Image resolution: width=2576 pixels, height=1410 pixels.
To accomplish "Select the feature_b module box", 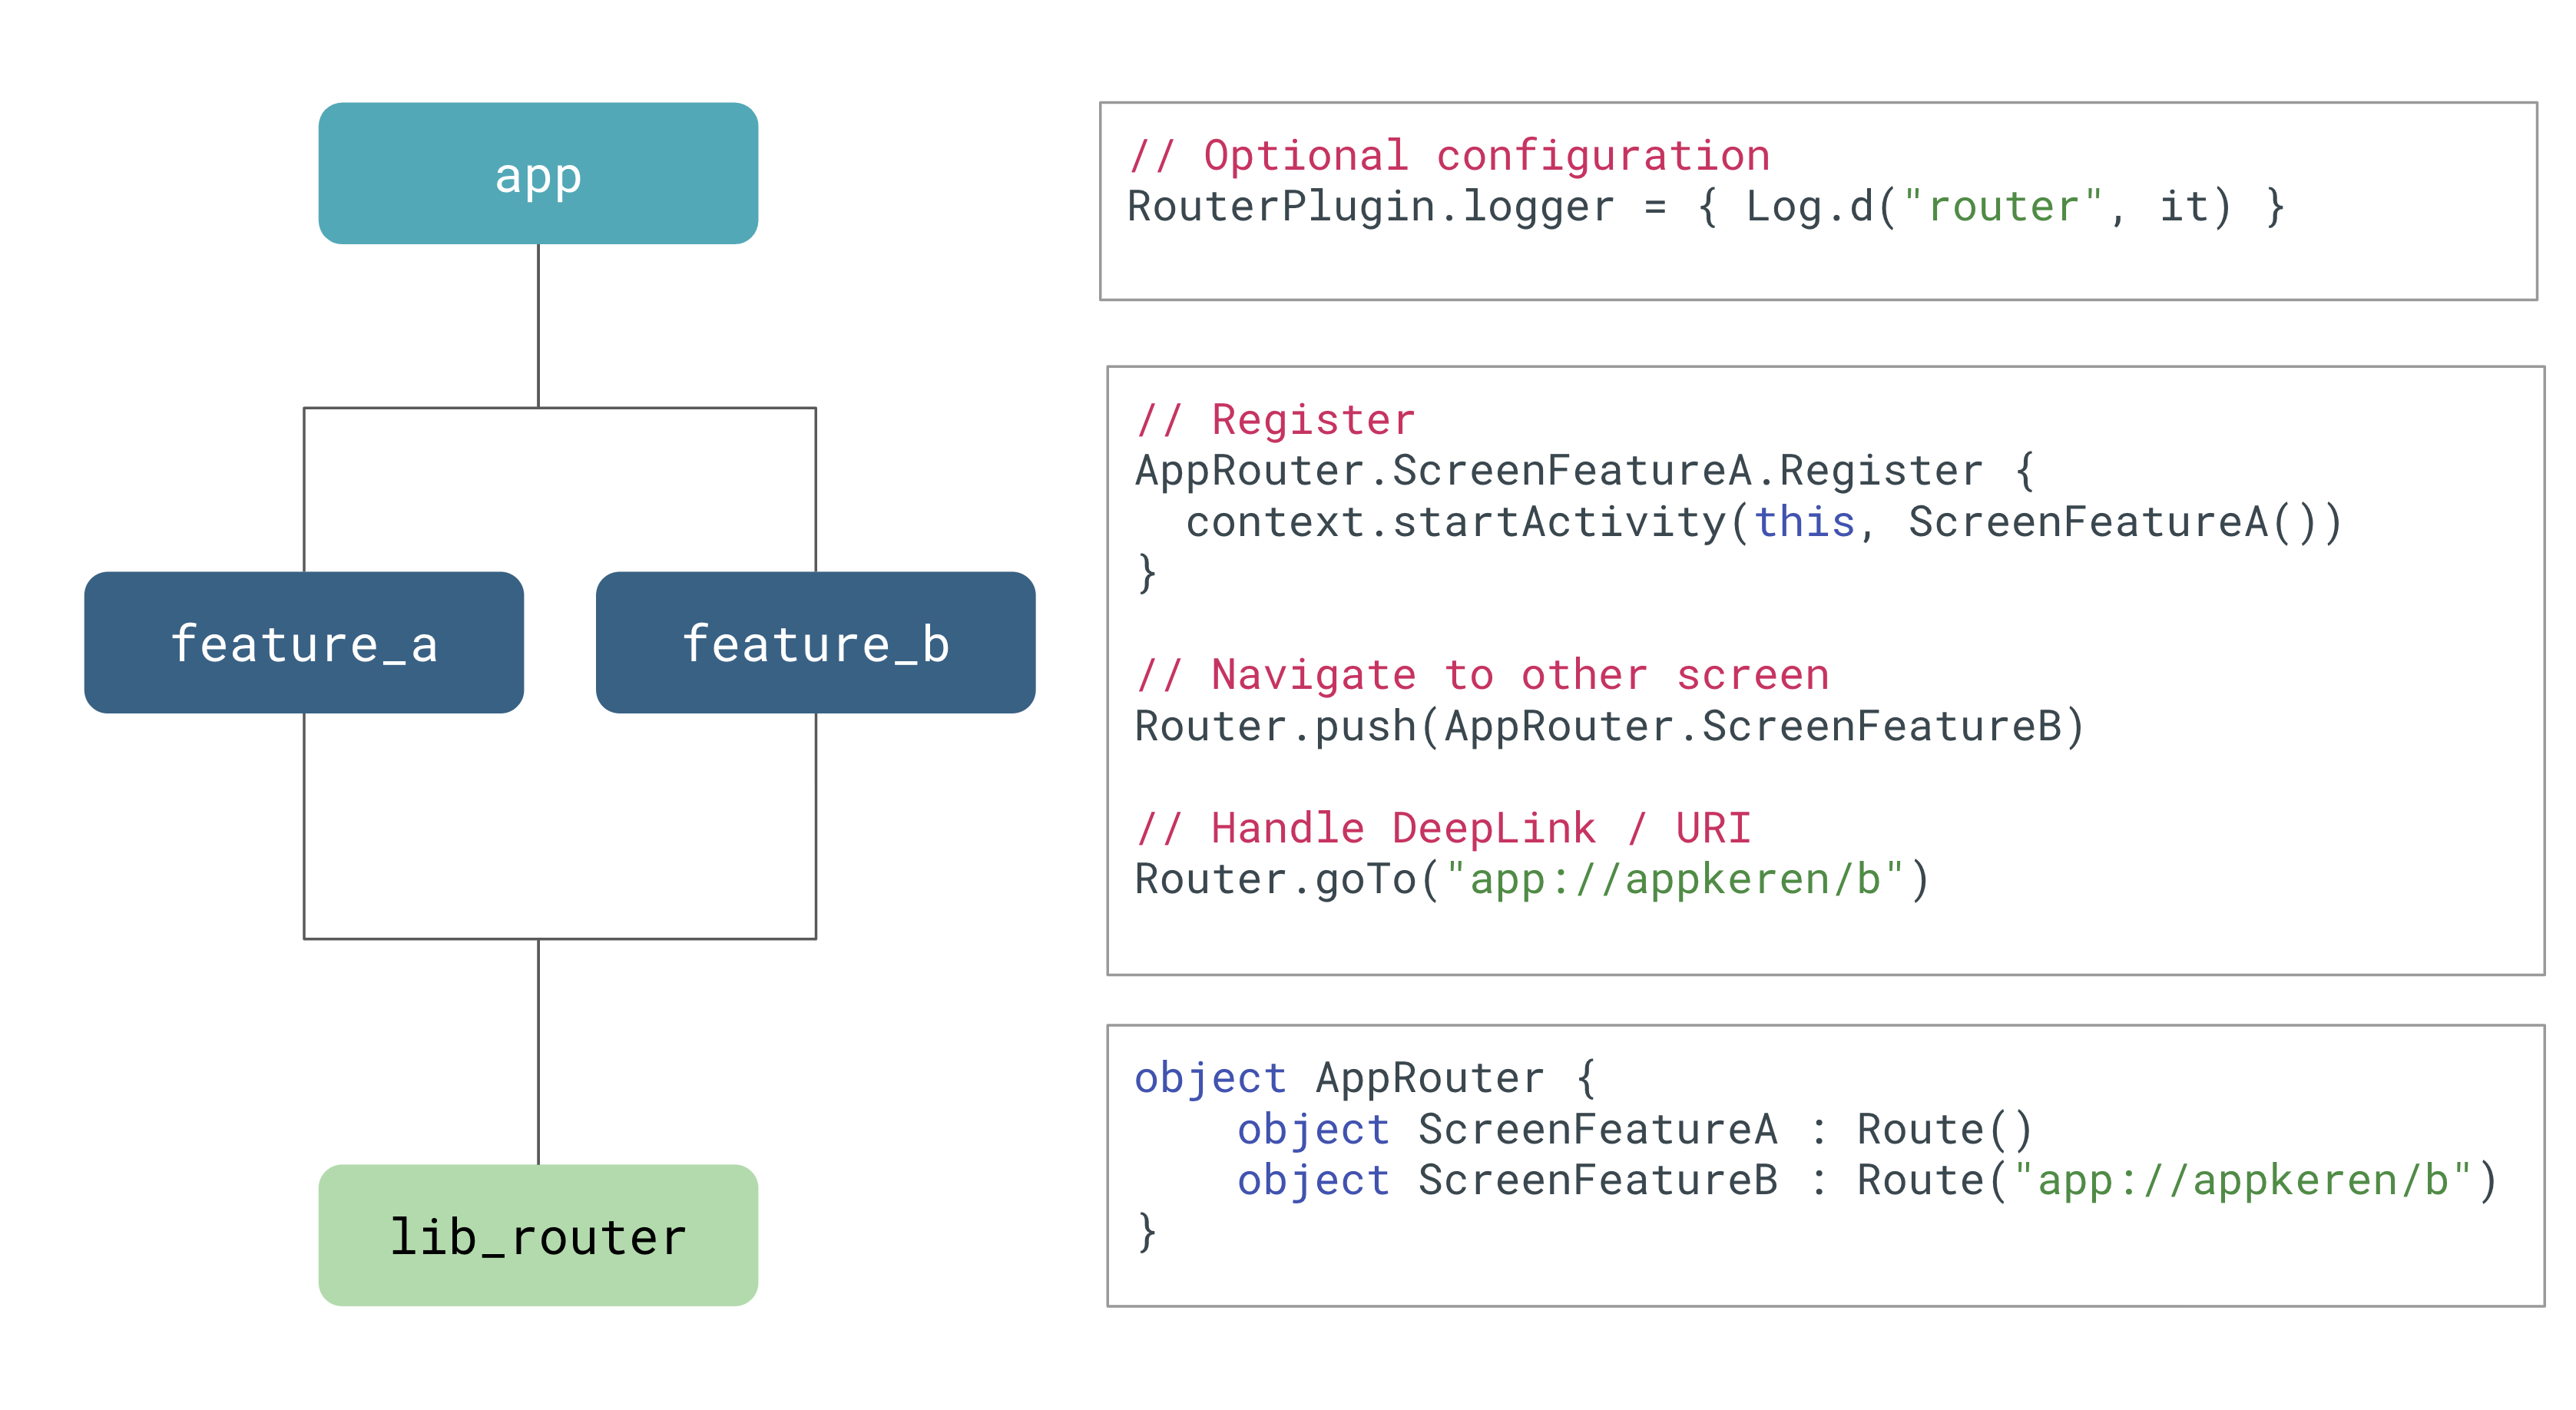I will [x=815, y=642].
